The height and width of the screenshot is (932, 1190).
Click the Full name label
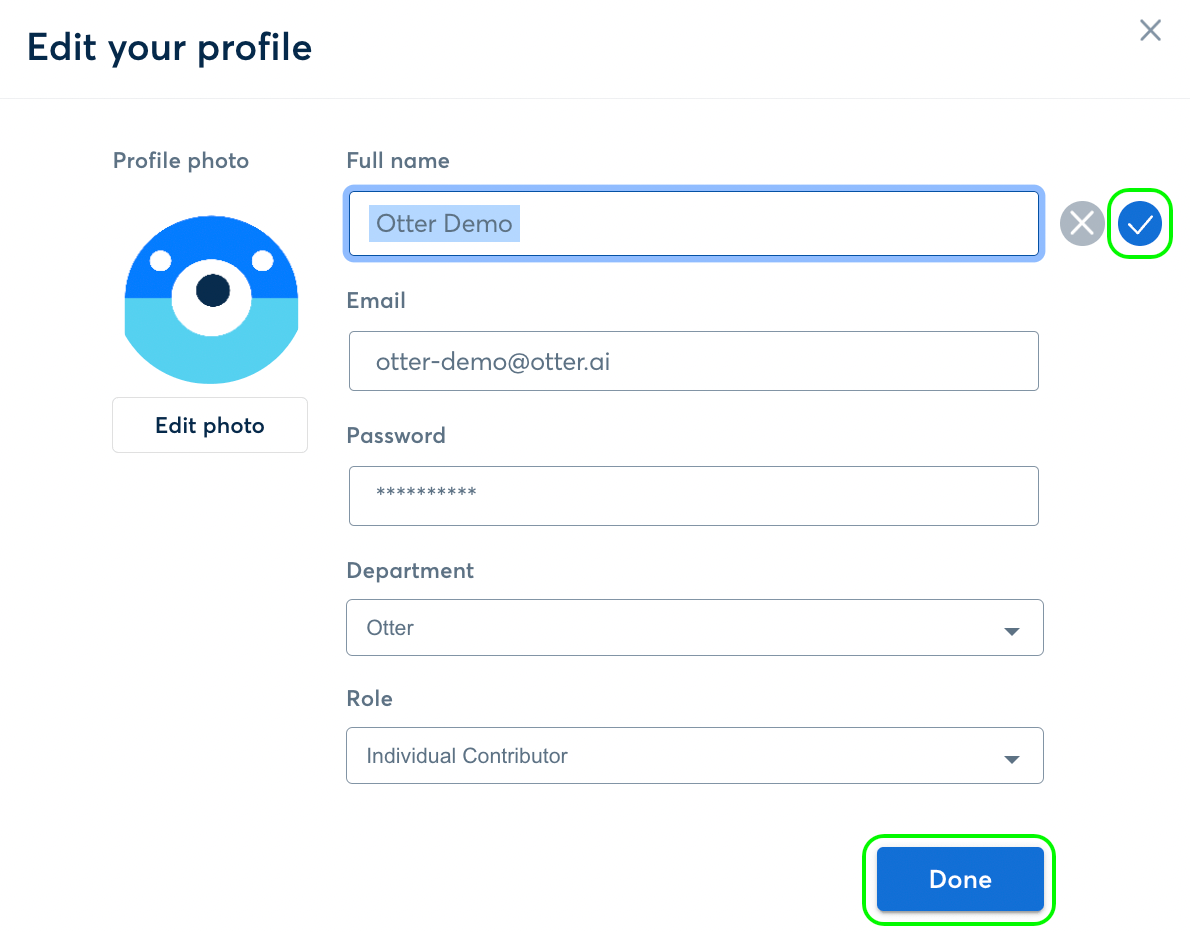pos(398,161)
